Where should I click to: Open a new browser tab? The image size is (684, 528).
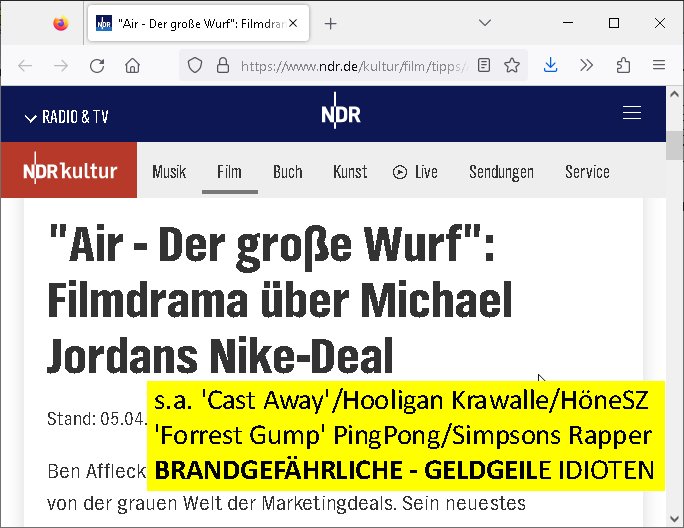tap(331, 24)
